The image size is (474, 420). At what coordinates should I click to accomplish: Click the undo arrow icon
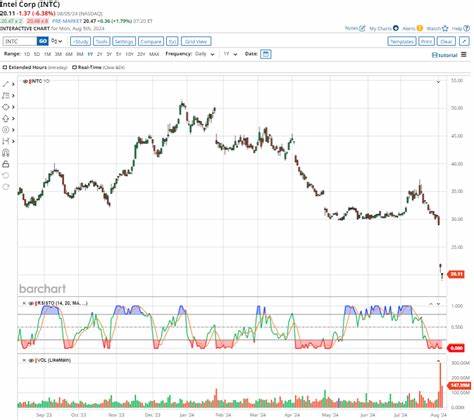(6, 175)
